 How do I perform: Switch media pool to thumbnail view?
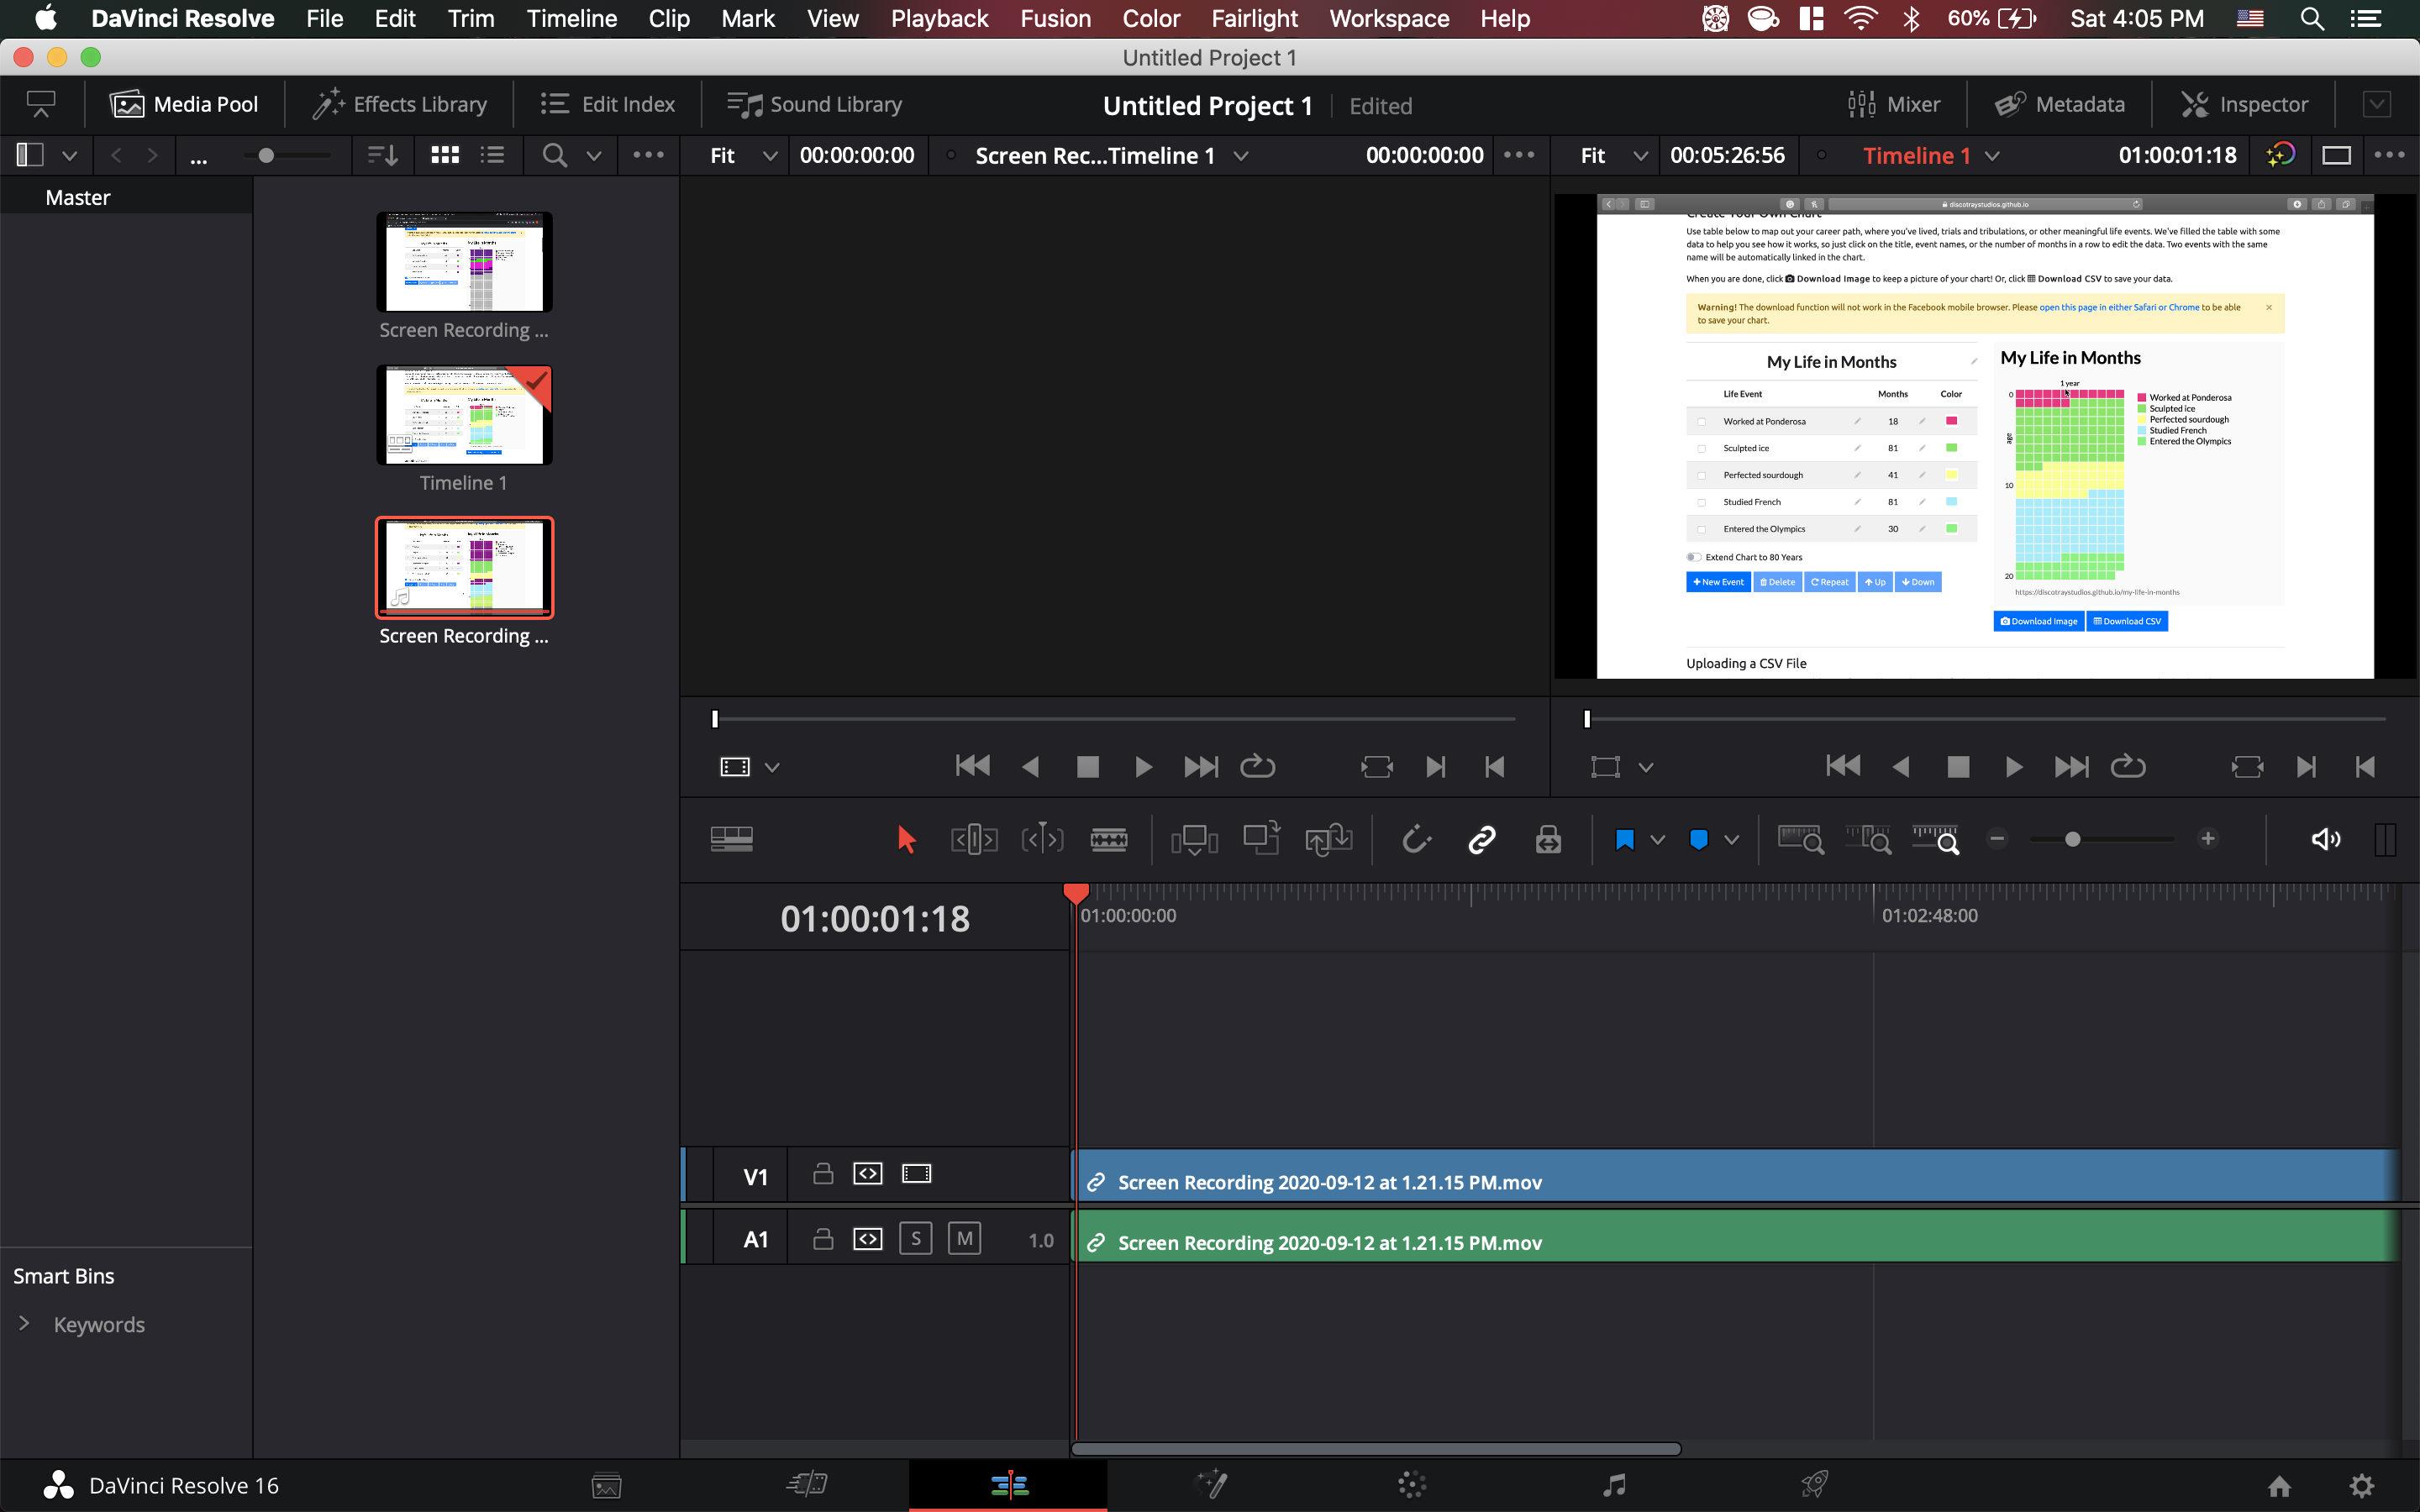coord(445,155)
